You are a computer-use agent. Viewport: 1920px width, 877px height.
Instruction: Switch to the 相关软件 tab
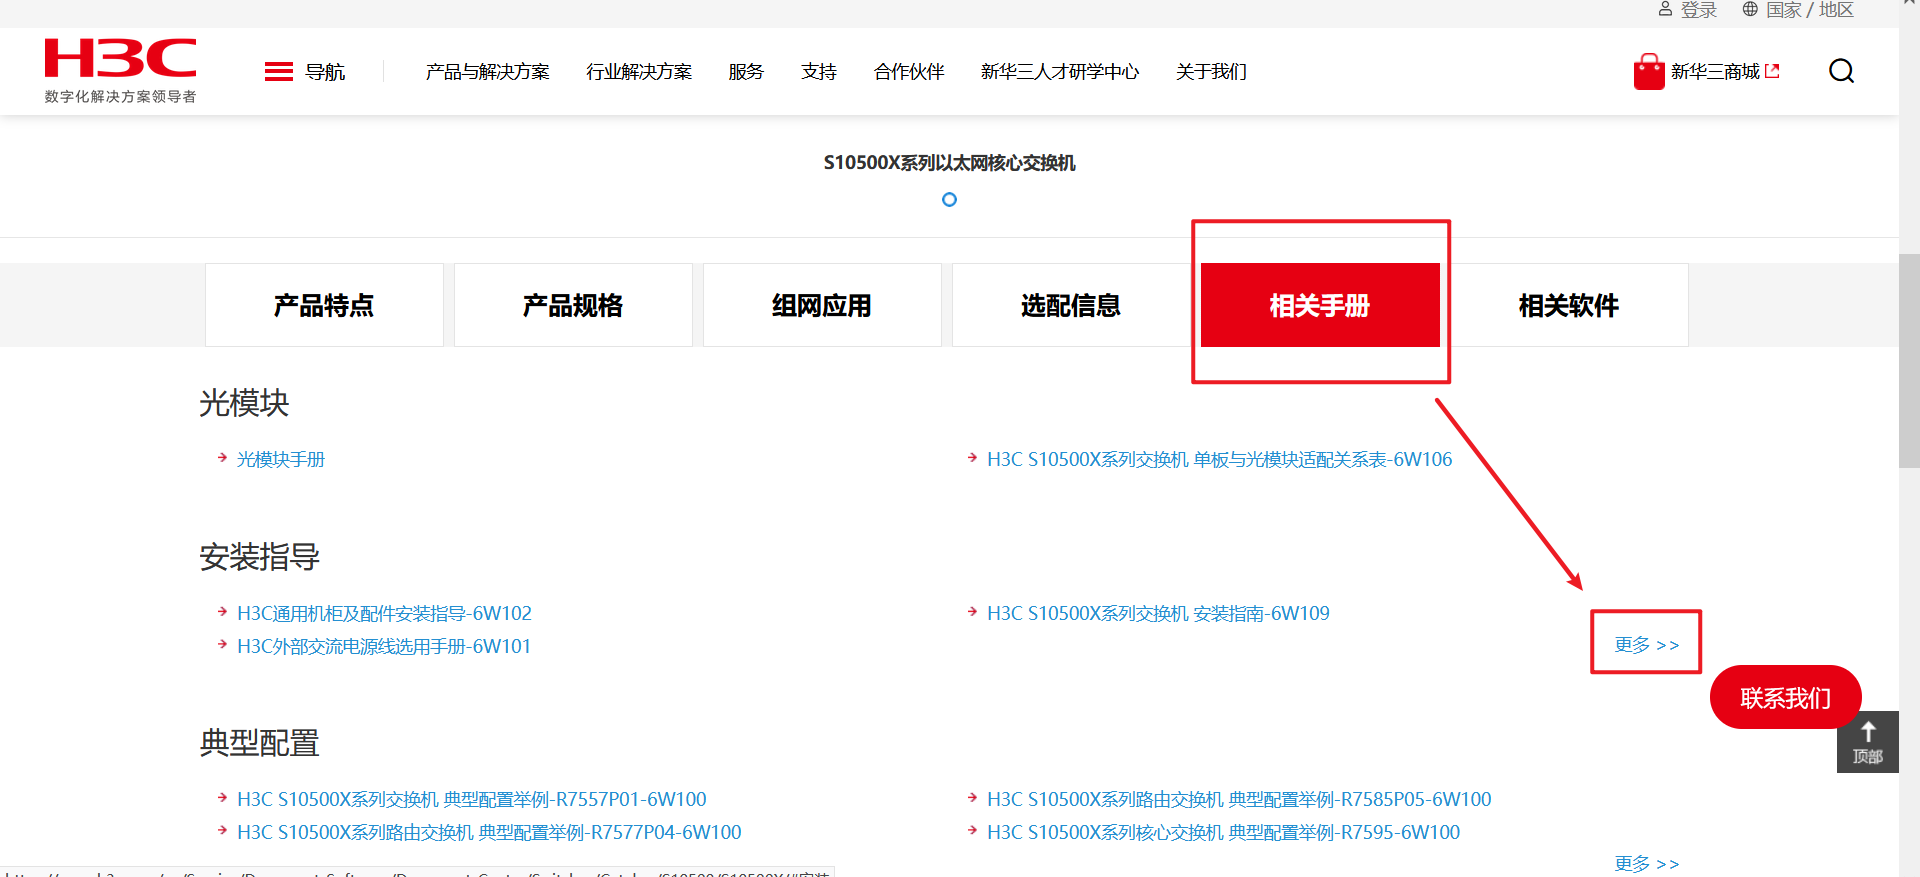click(x=1569, y=305)
